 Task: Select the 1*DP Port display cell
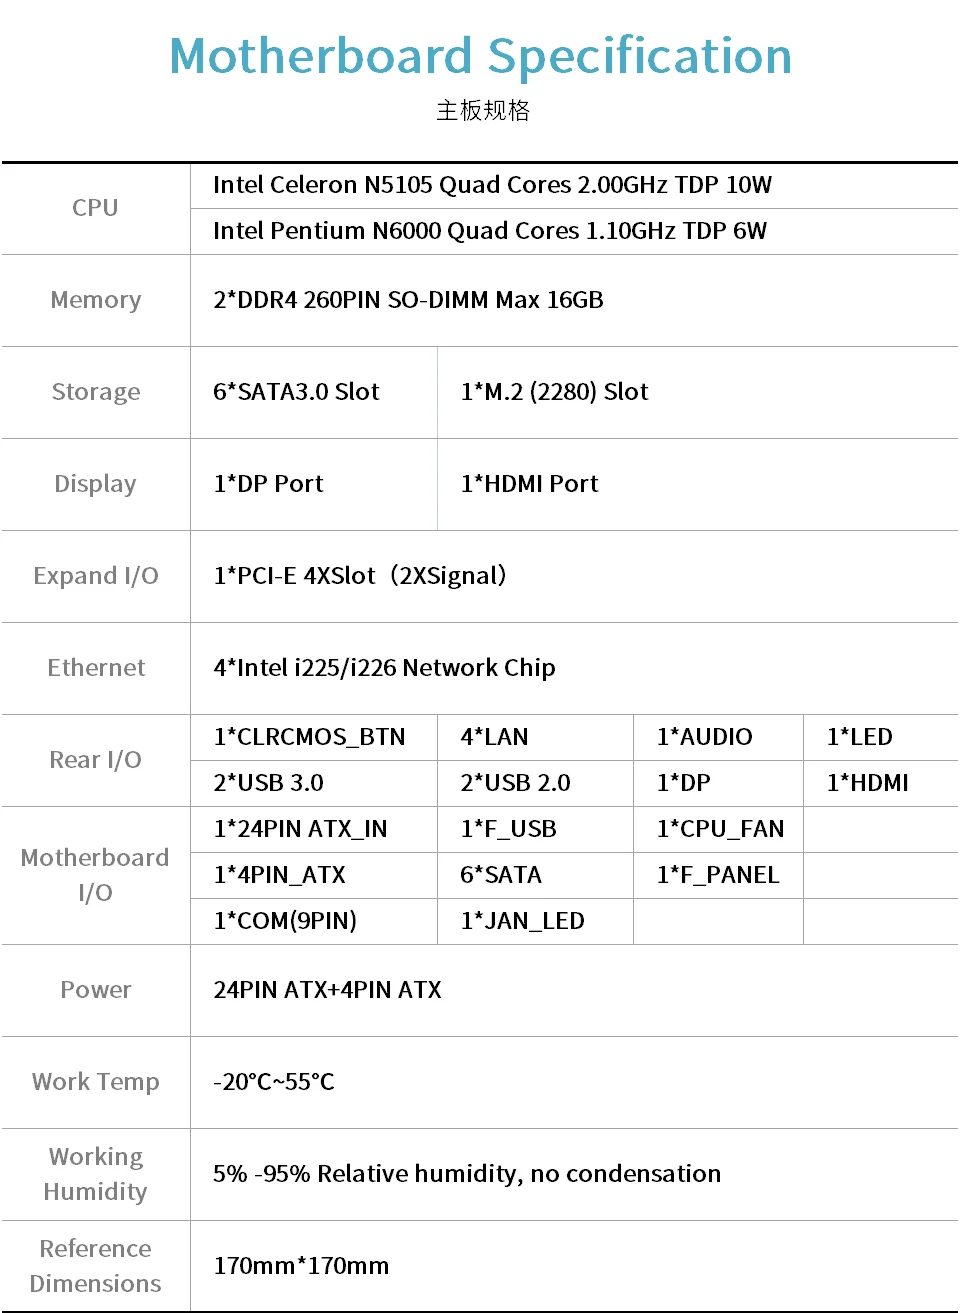pos(268,484)
